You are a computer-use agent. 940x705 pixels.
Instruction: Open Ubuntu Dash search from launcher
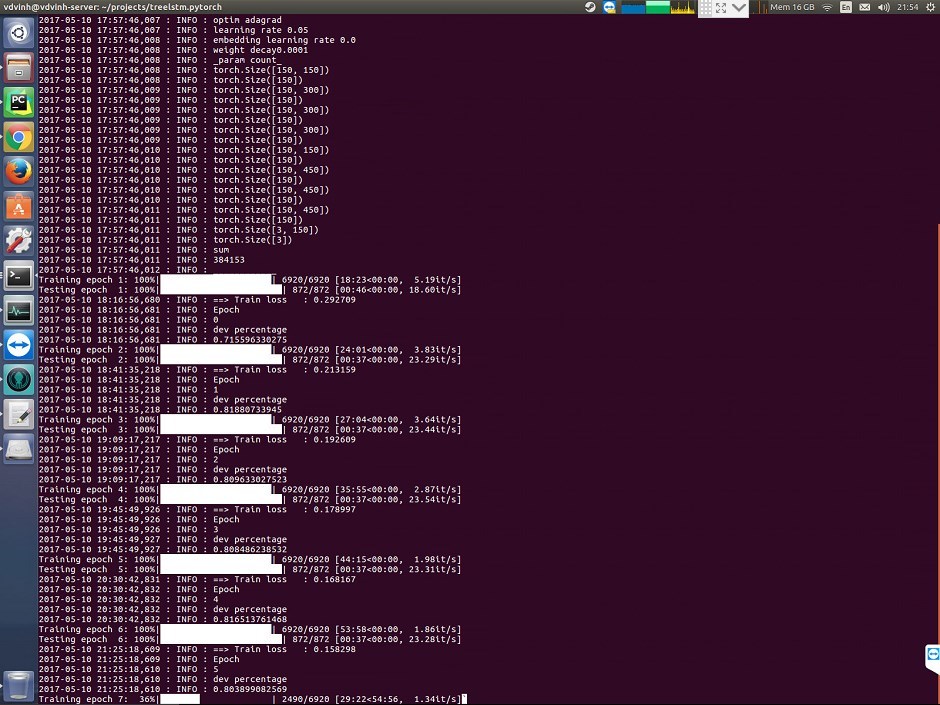[x=18, y=33]
